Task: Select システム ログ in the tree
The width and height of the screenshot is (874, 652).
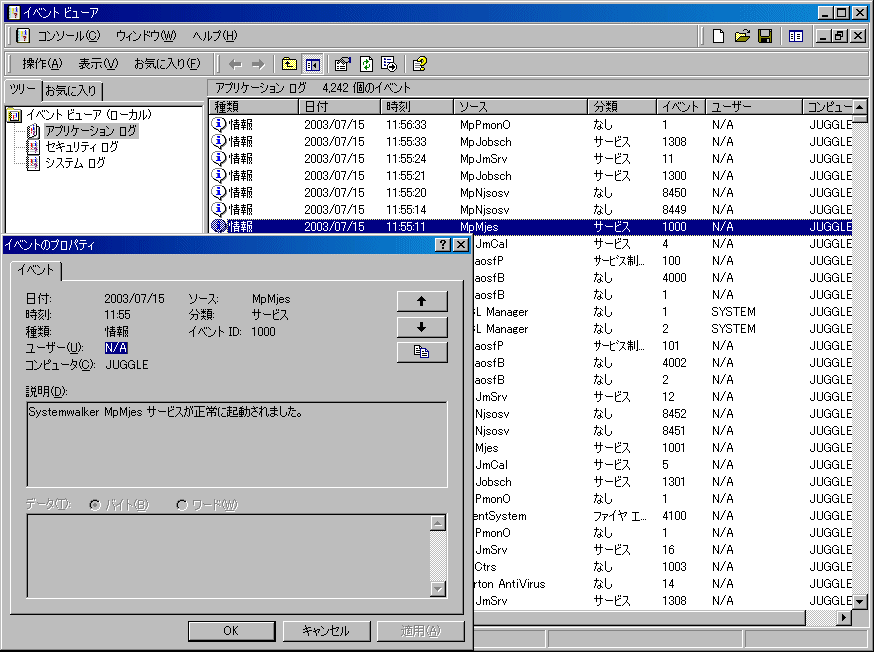Action: [74, 163]
